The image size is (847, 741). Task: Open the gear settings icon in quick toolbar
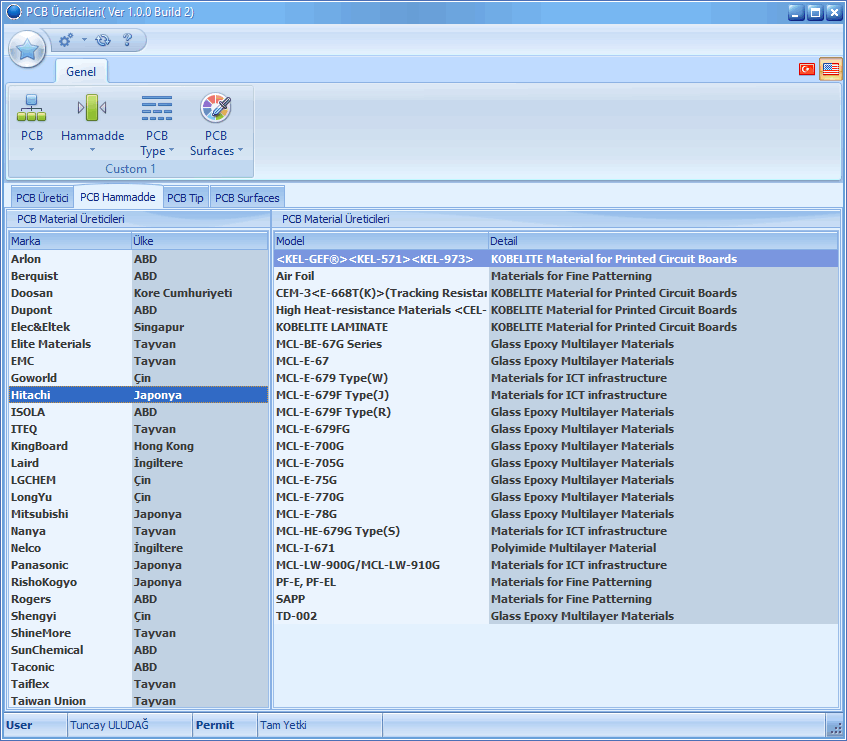66,40
